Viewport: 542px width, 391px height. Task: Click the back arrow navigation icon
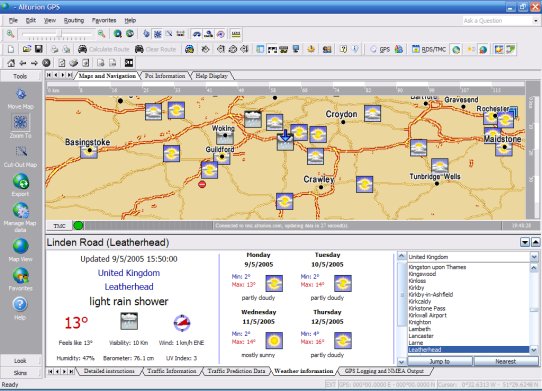click(23, 63)
